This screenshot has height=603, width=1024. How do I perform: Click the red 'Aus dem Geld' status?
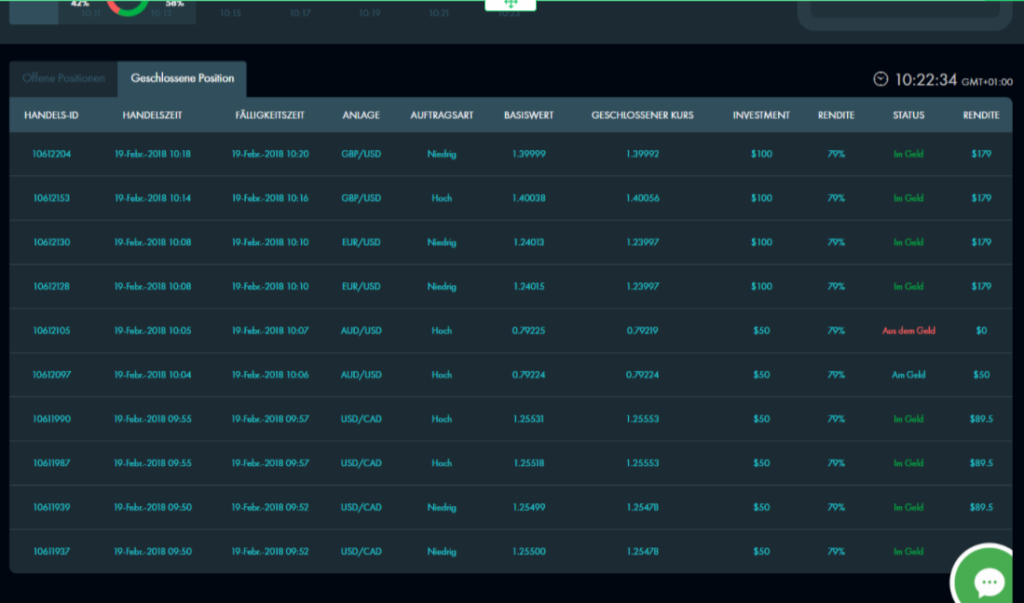click(x=908, y=330)
